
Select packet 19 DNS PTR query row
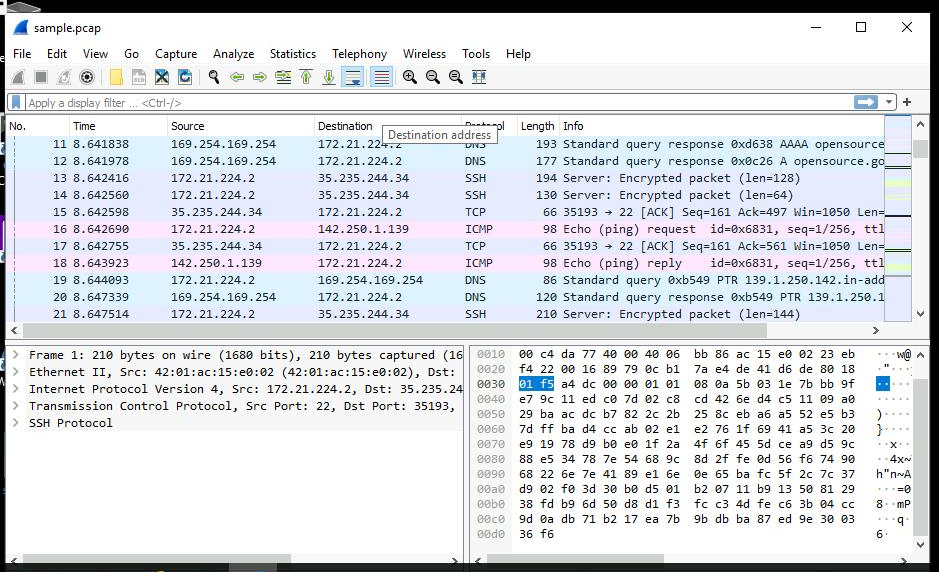click(445, 280)
